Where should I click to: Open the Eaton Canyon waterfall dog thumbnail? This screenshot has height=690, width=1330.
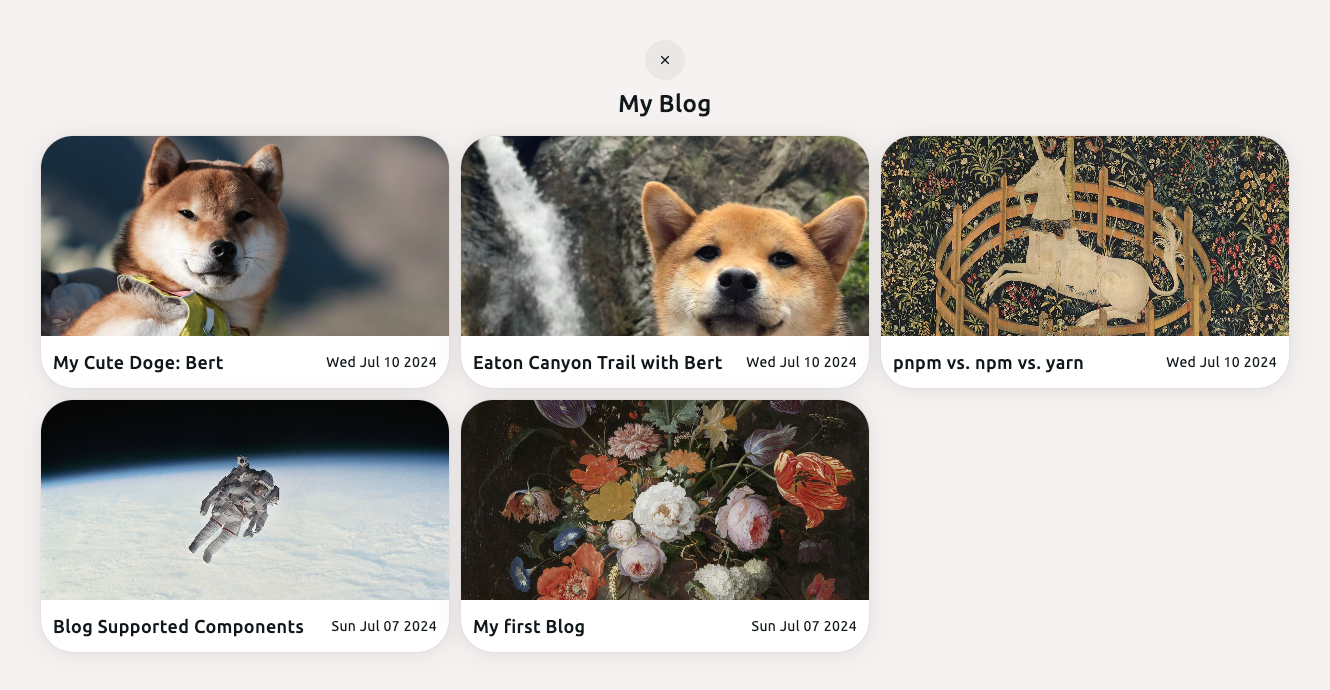(x=665, y=236)
